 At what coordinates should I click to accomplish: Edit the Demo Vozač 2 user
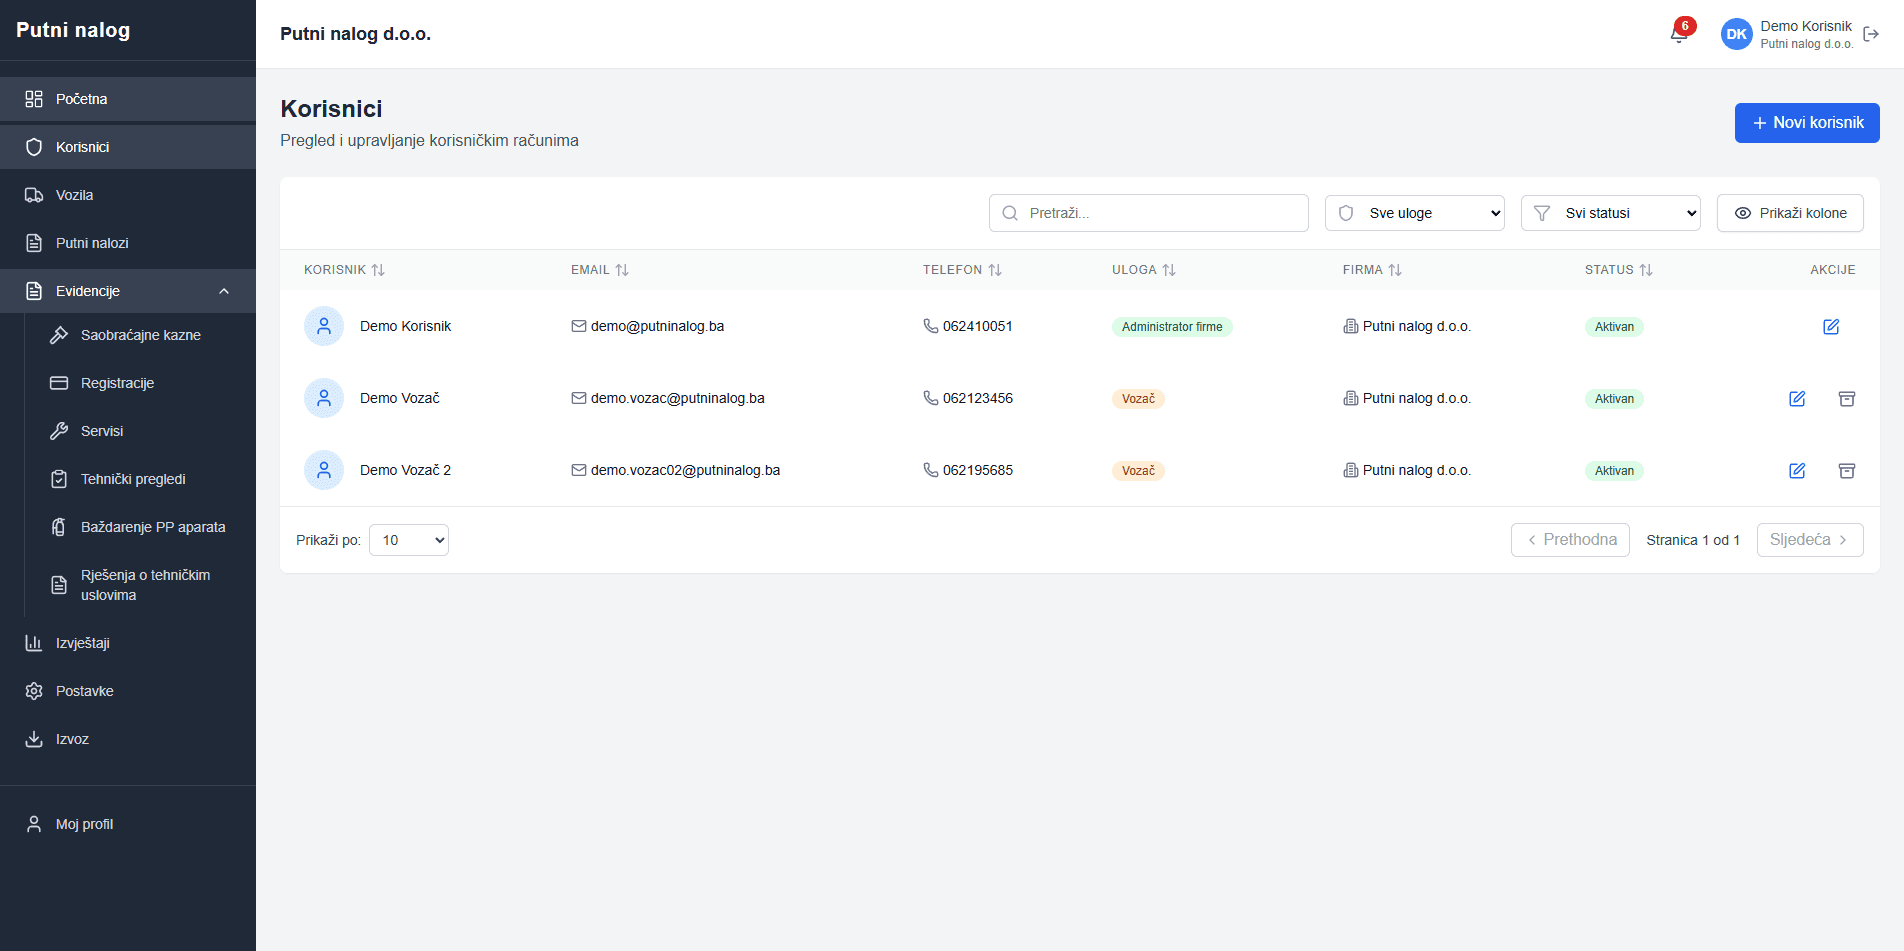tap(1797, 471)
